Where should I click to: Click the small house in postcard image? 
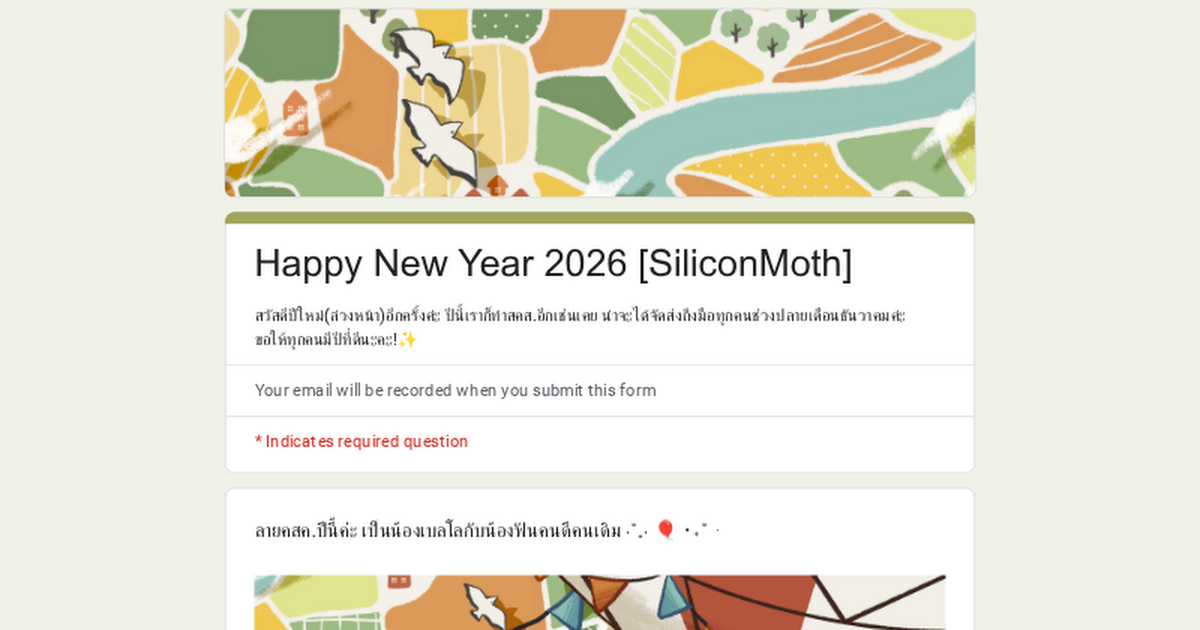pos(398,580)
